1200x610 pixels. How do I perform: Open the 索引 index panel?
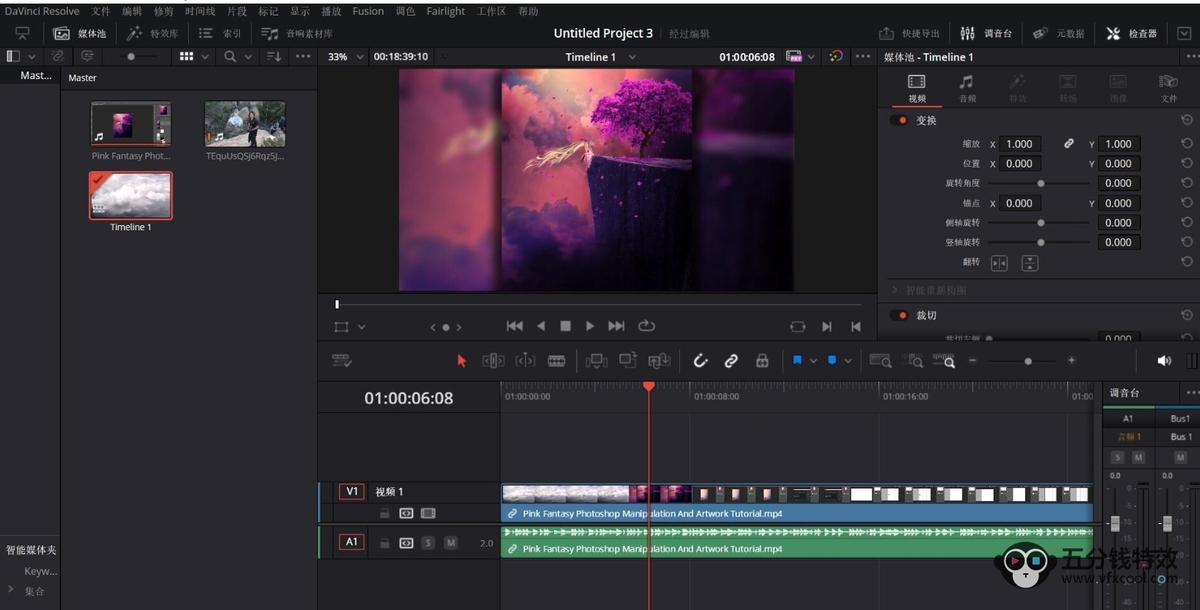point(220,33)
